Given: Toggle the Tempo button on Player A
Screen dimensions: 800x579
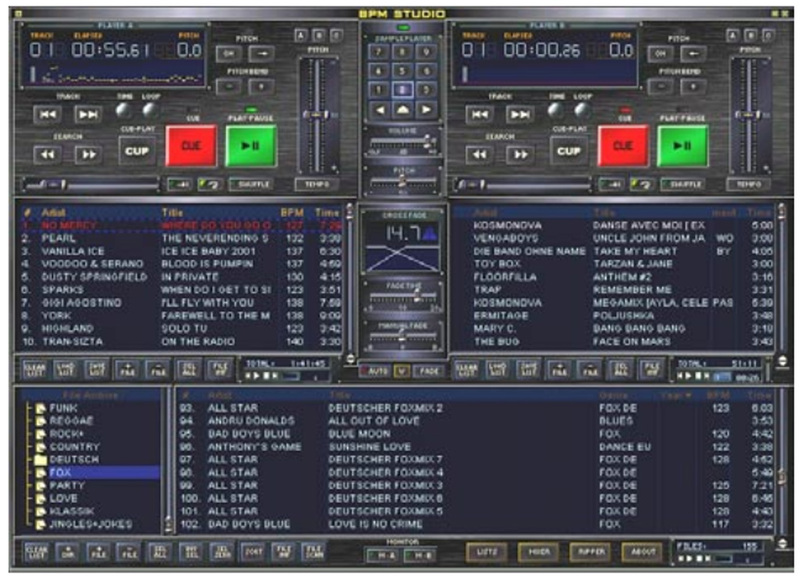Looking at the screenshot, I should point(317,184).
